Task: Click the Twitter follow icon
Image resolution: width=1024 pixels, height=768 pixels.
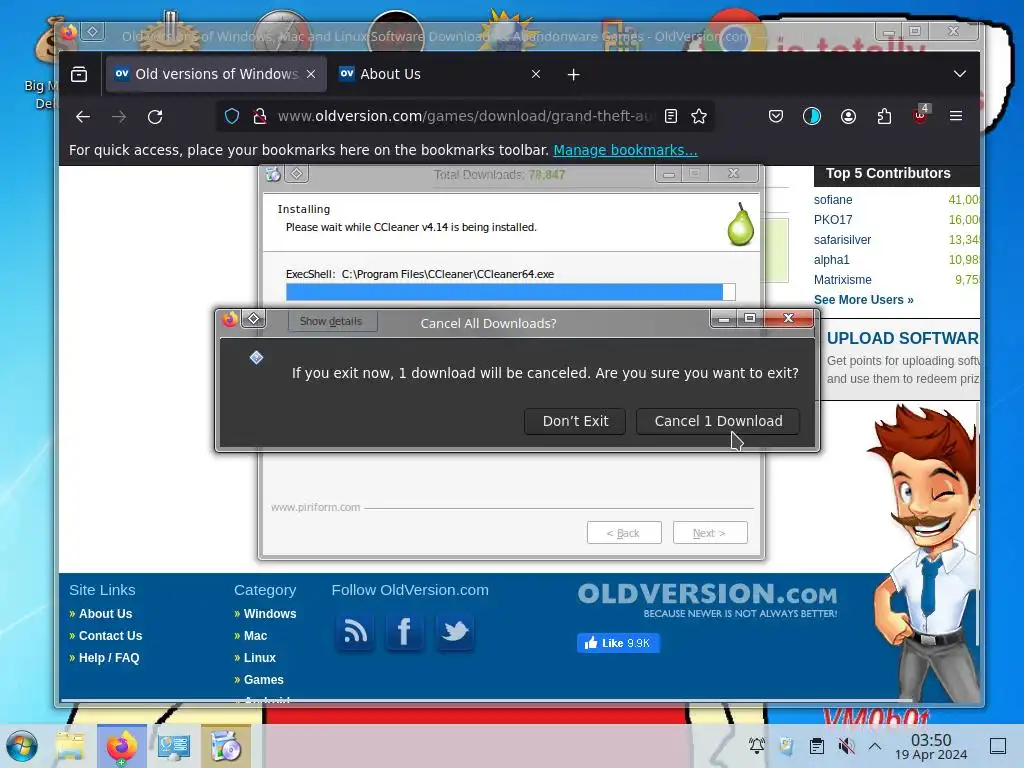Action: 455,632
